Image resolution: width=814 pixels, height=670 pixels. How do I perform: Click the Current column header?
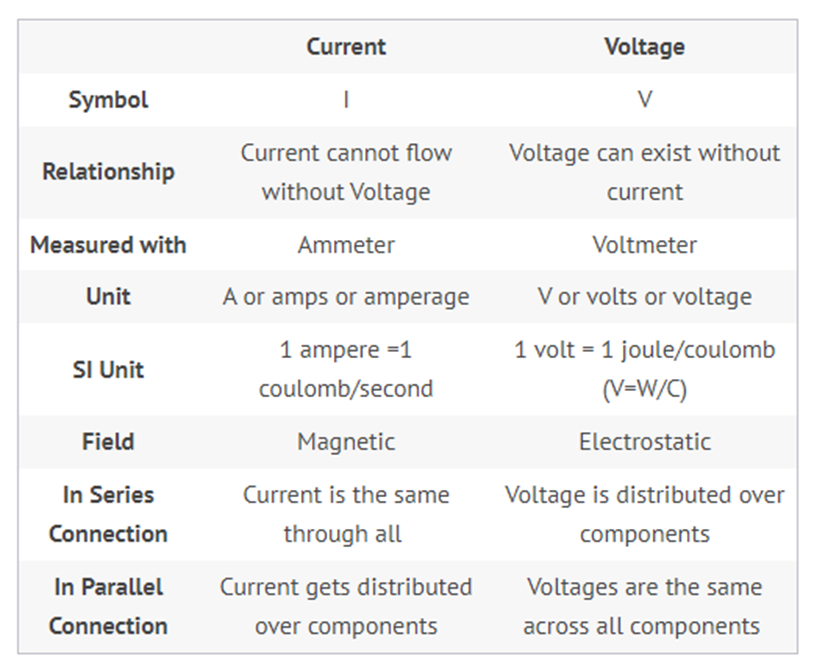(346, 47)
